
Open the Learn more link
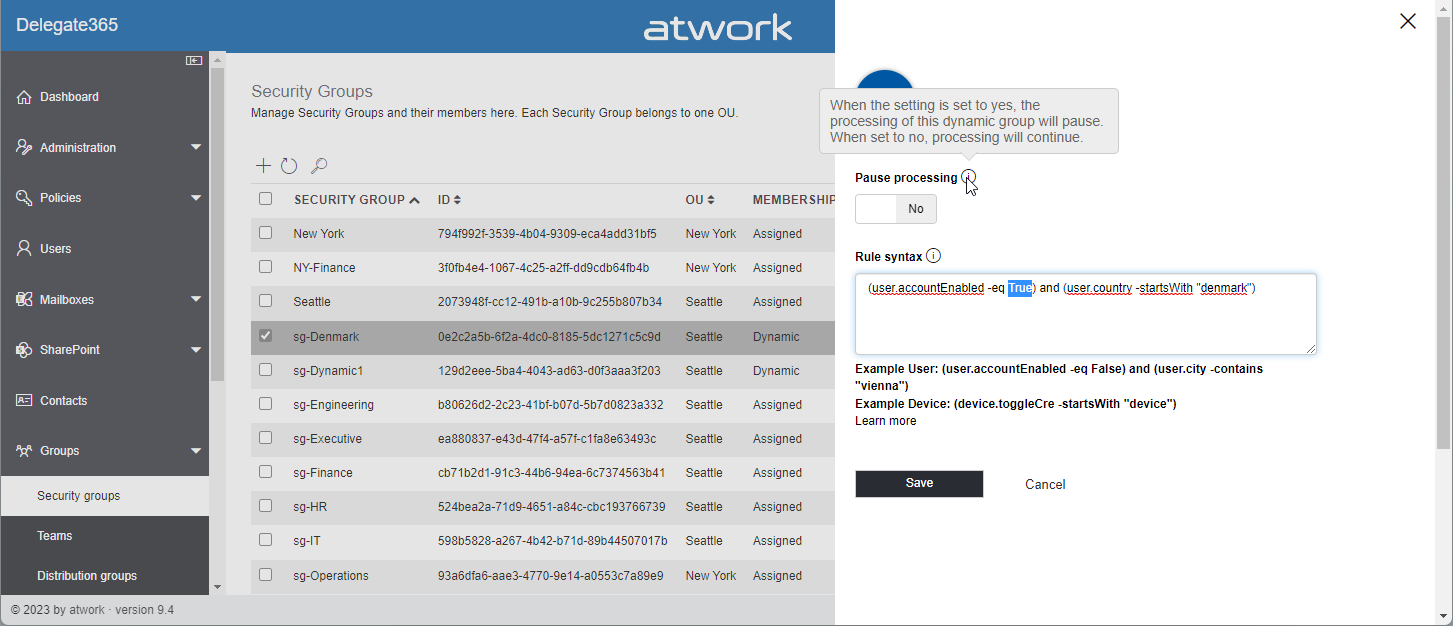(x=885, y=421)
